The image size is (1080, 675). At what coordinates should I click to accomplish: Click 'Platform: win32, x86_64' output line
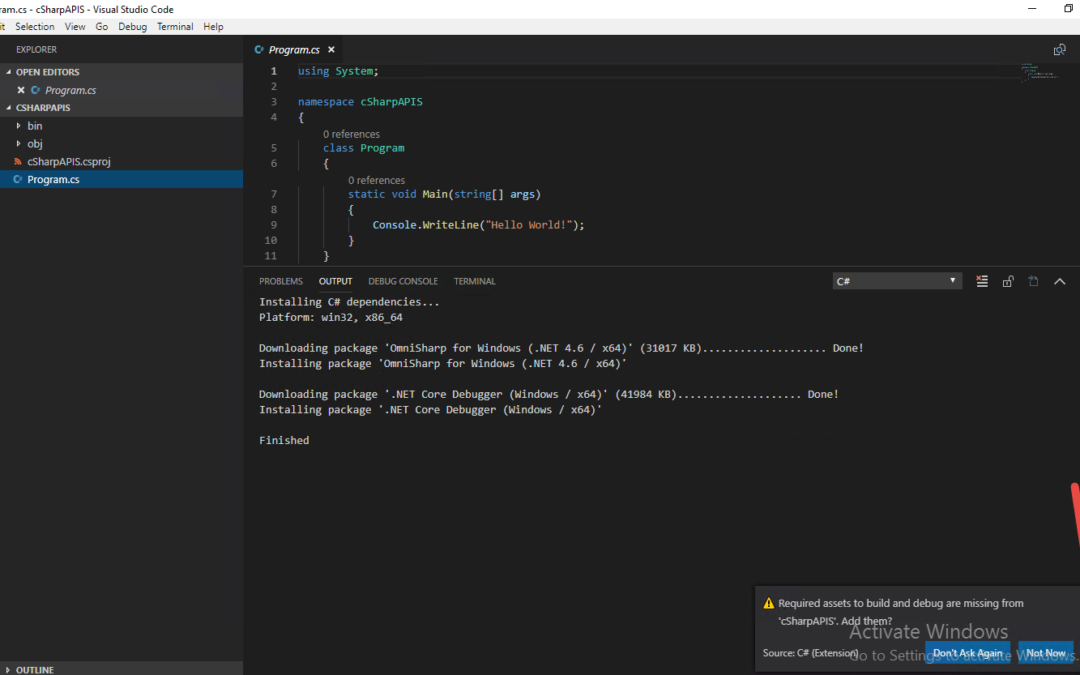point(331,318)
